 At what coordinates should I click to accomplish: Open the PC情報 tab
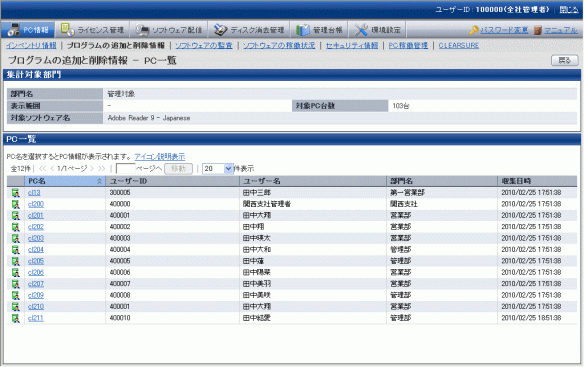pyautogui.click(x=28, y=29)
